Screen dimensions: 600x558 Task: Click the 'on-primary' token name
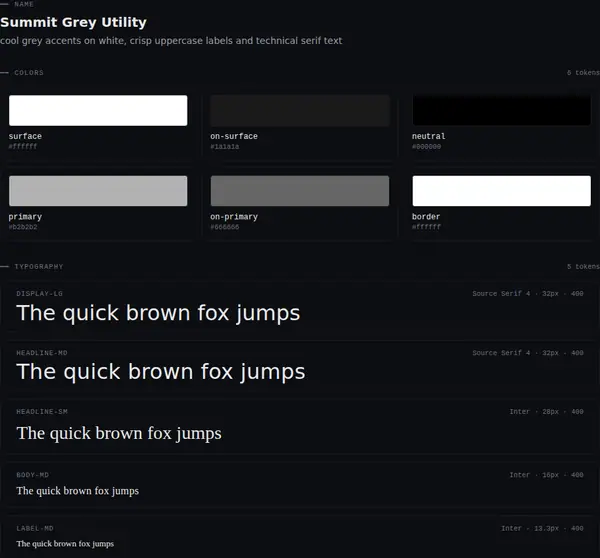(x=234, y=217)
